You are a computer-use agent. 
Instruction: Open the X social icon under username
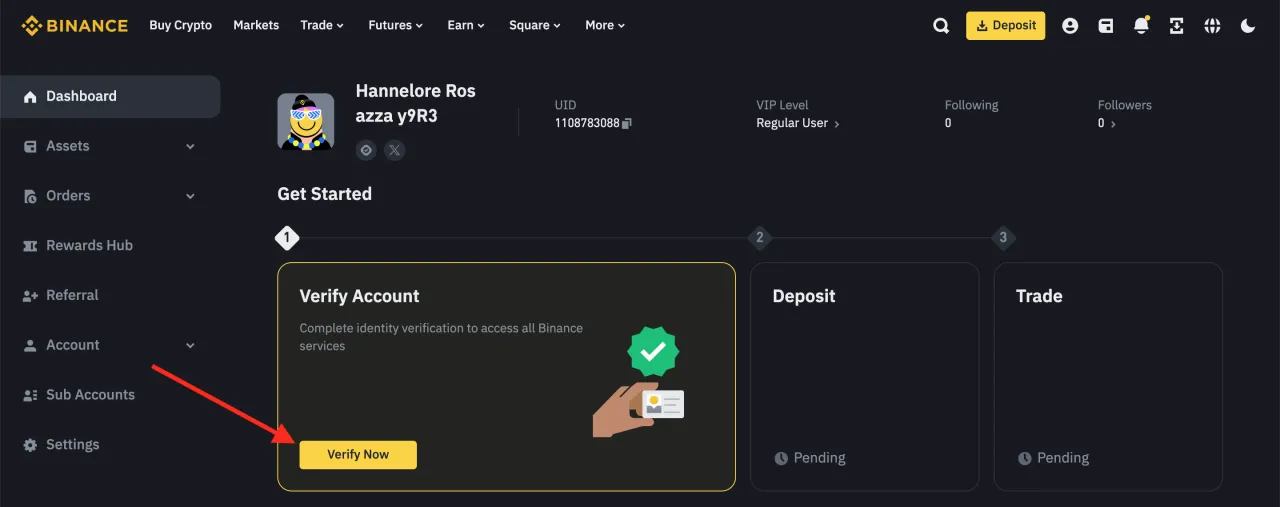(395, 150)
